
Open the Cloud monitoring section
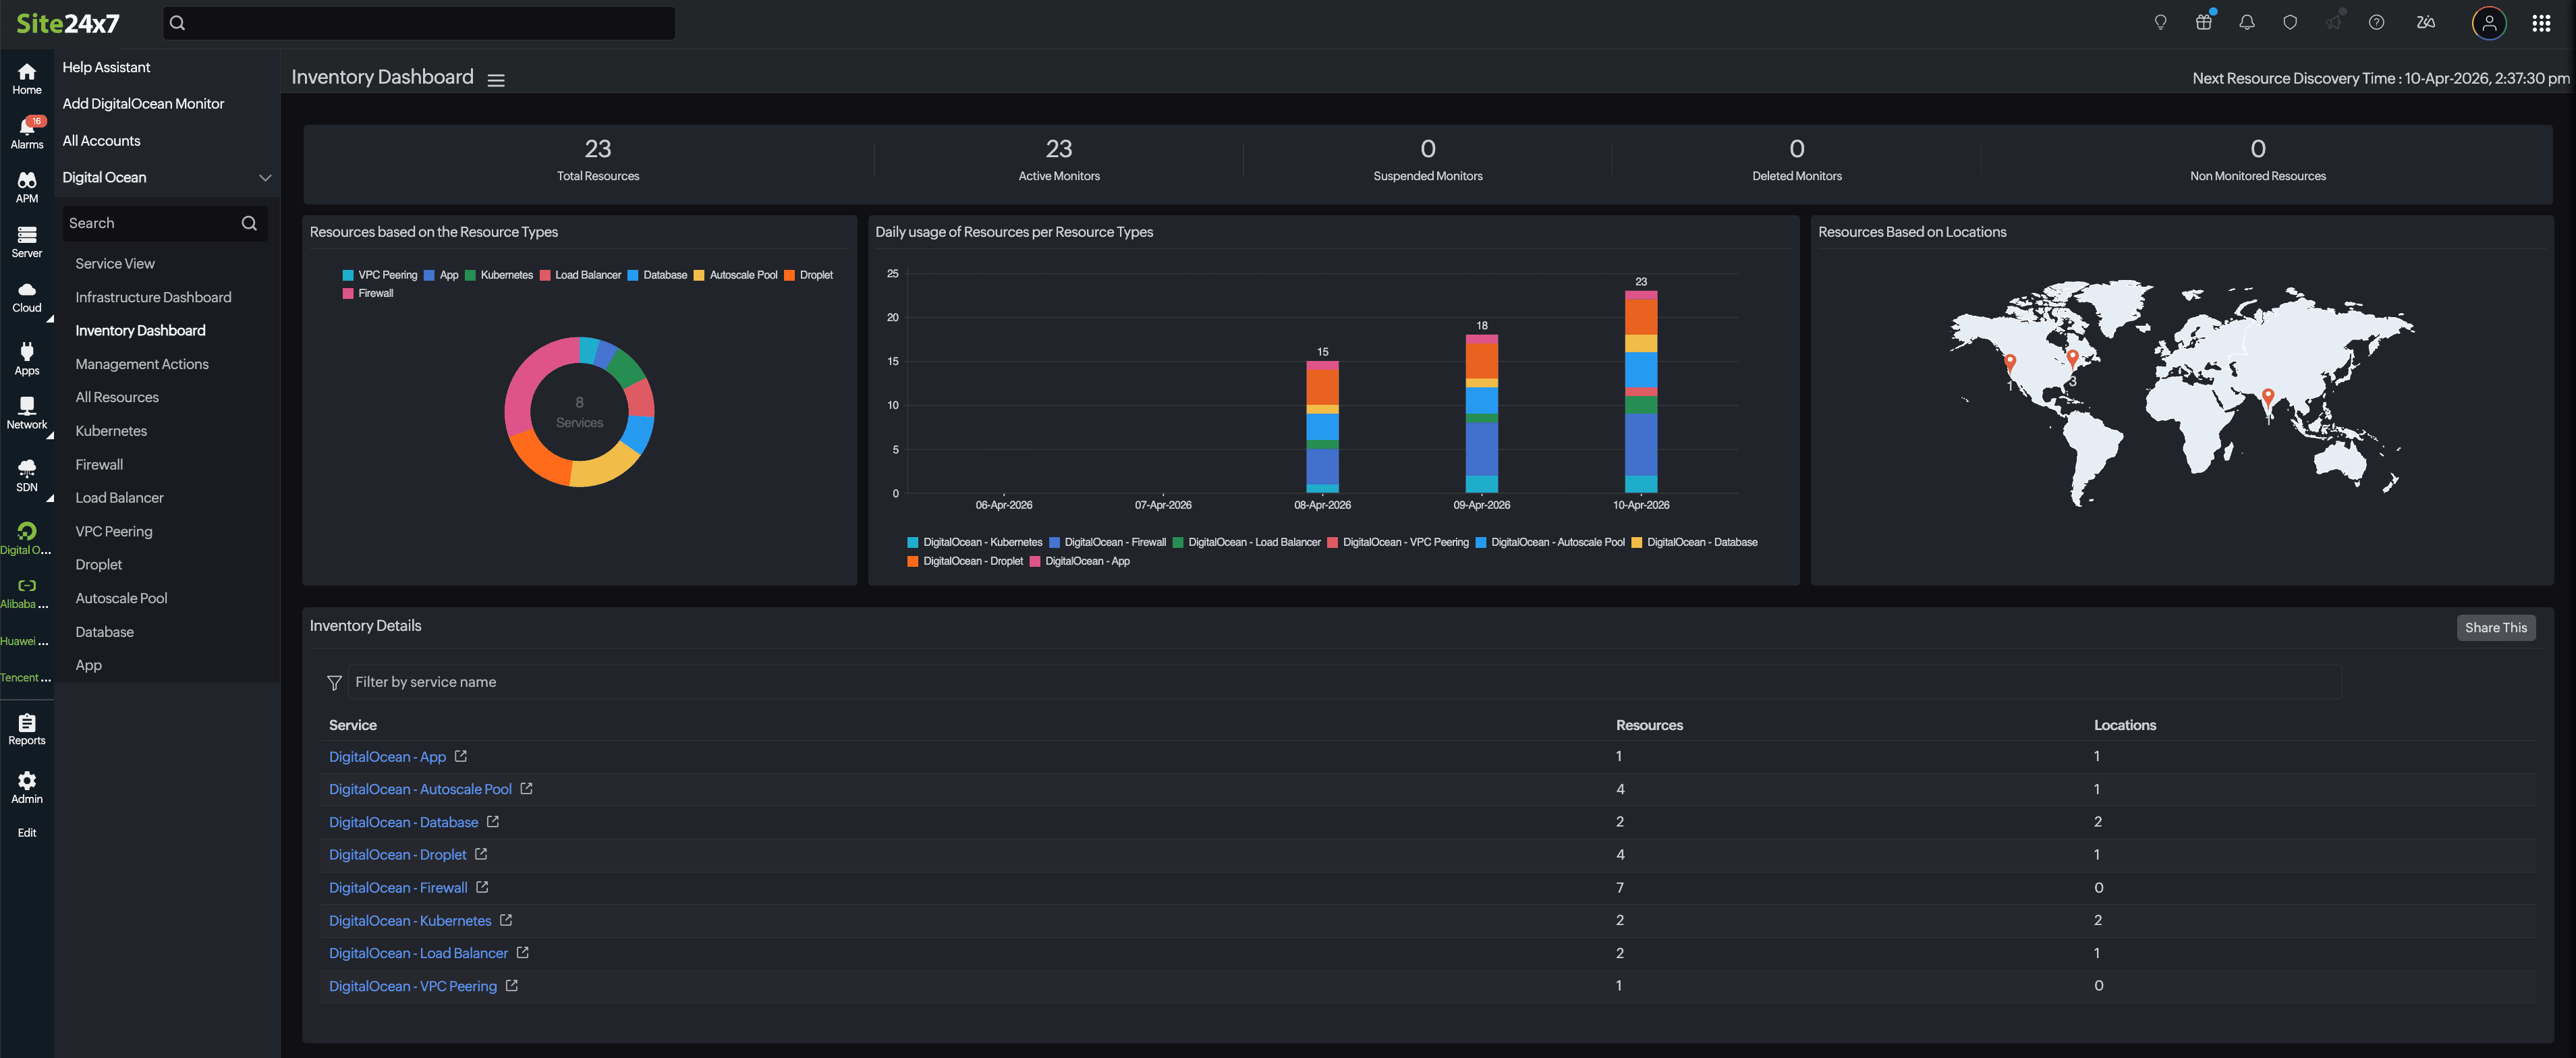(x=27, y=296)
